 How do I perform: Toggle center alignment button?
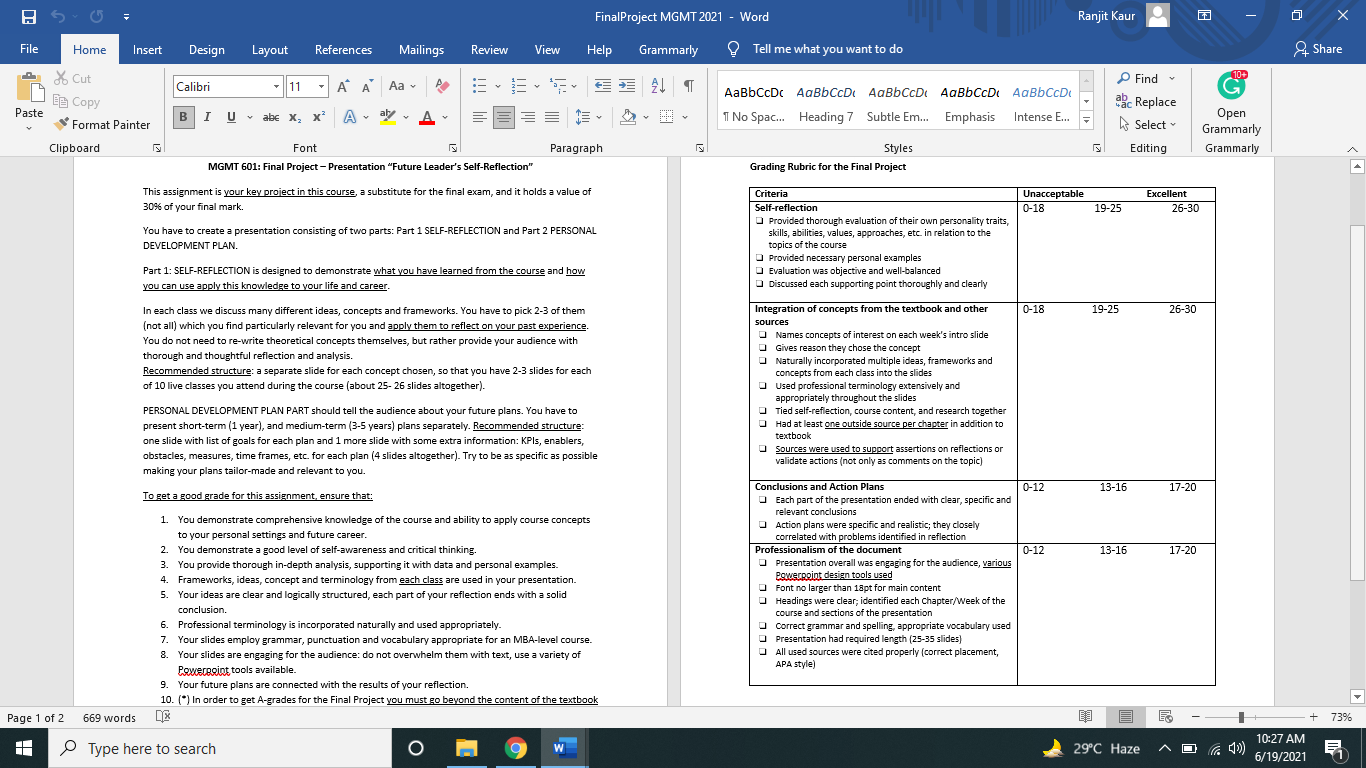click(504, 117)
